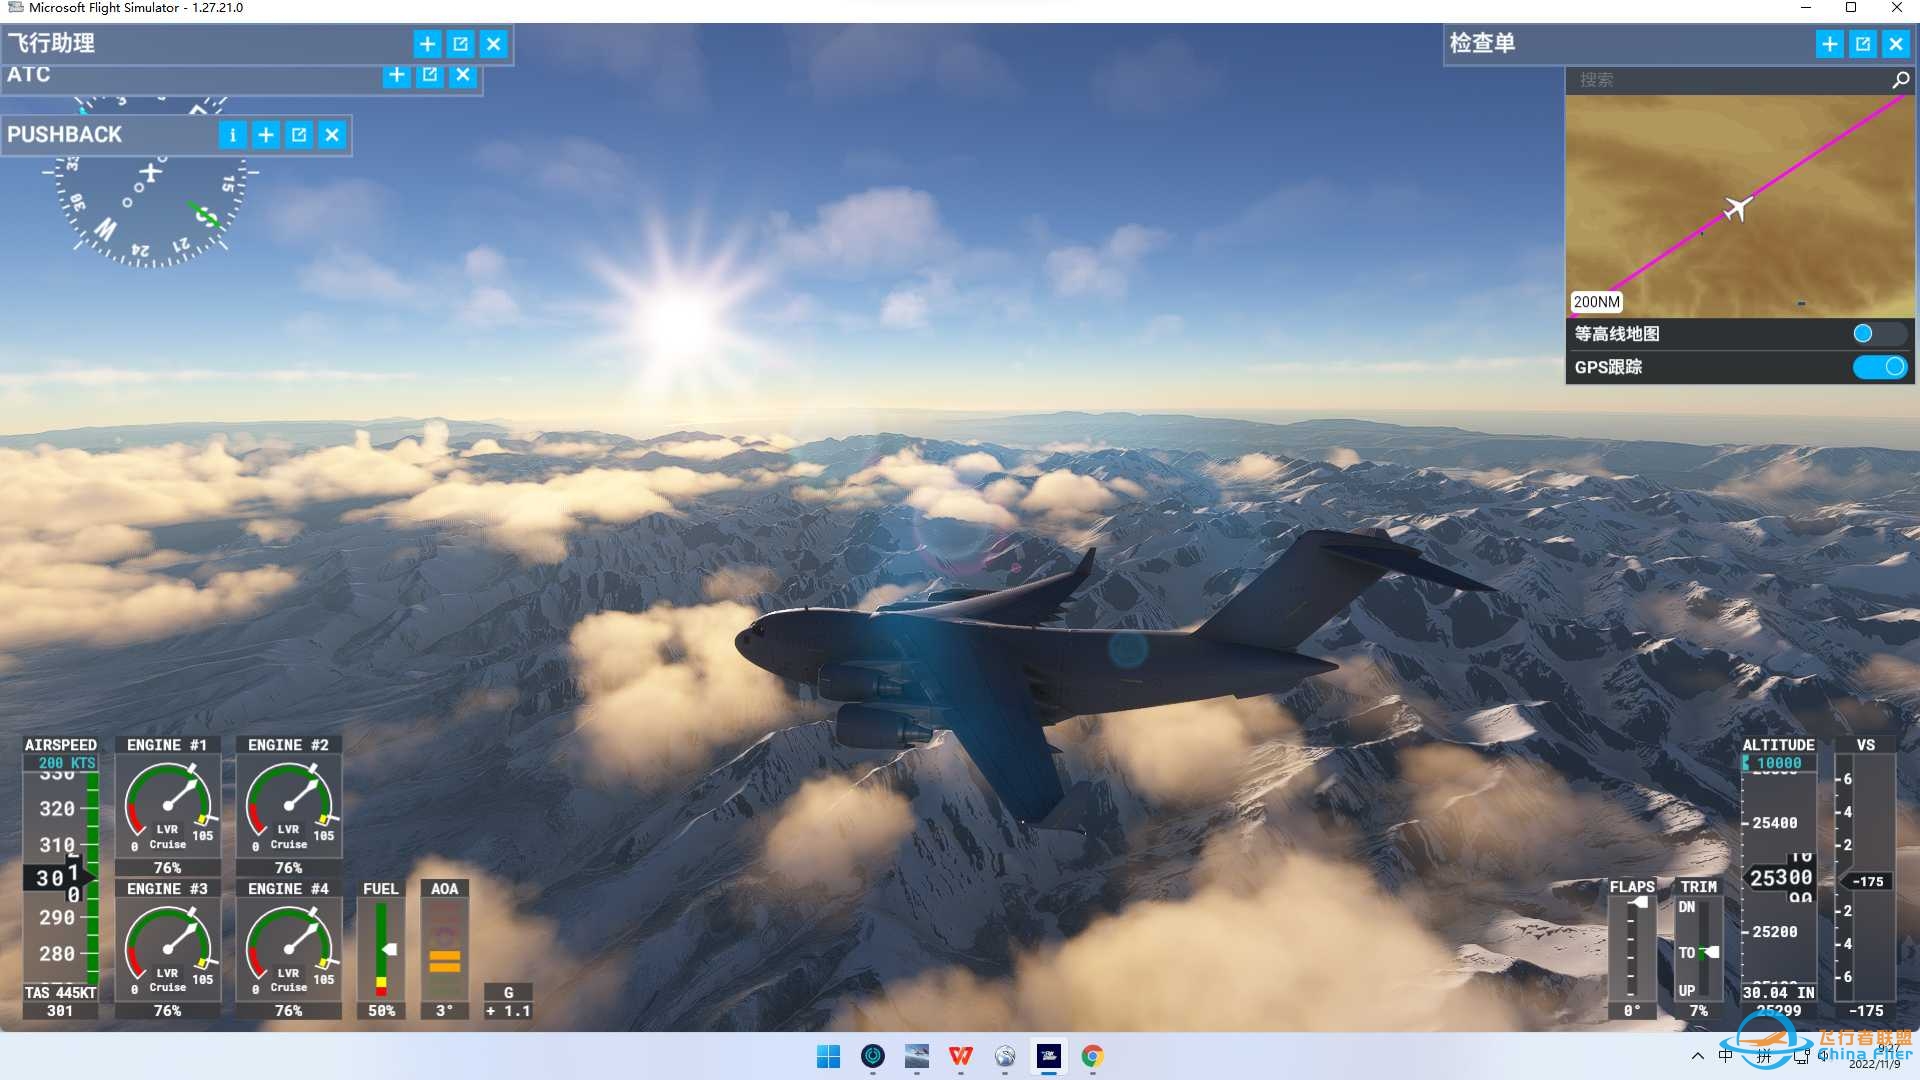This screenshot has width=1920, height=1080.
Task: Close the 飞行助理 panel
Action: pyautogui.click(x=493, y=44)
